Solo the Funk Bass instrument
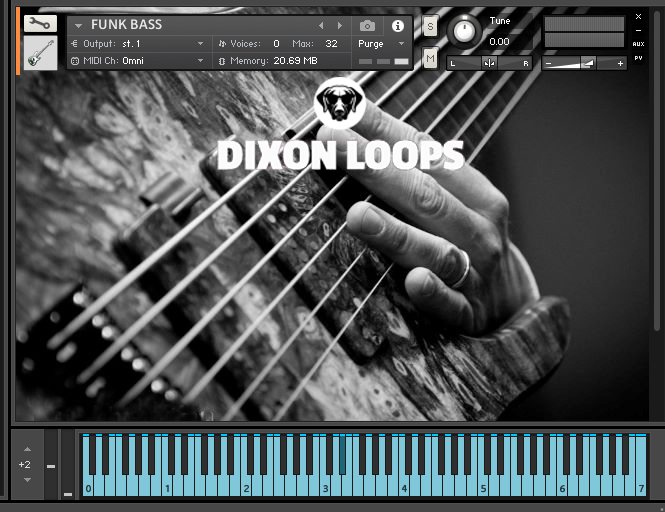The image size is (665, 512). tap(430, 26)
